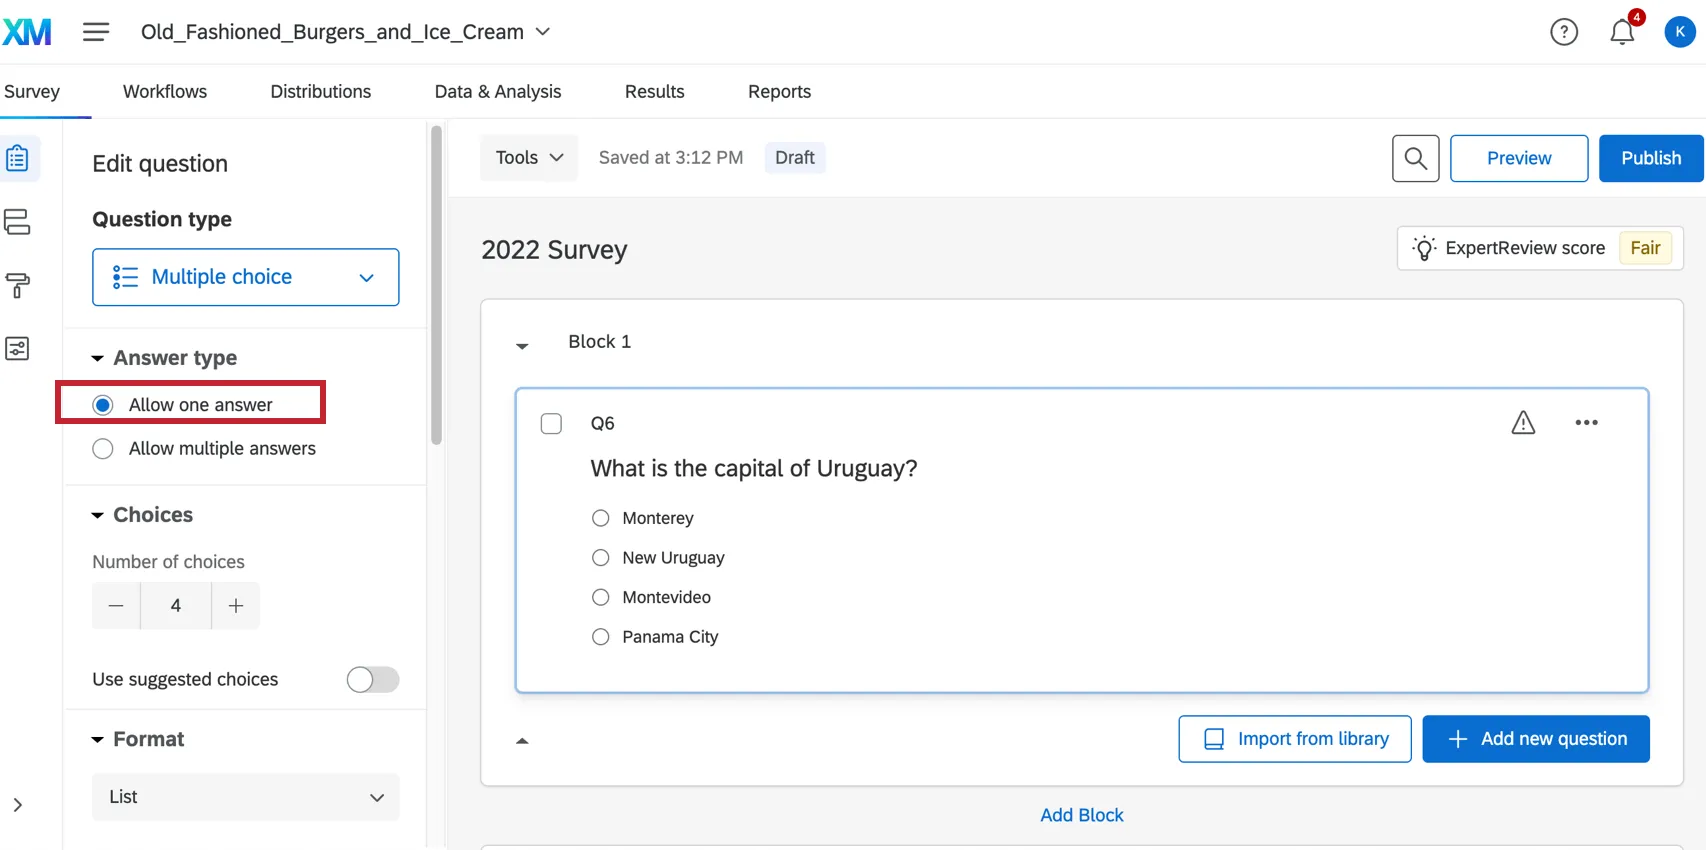Open the Q6 three-dot options menu
The image size is (1706, 850).
[x=1586, y=423]
